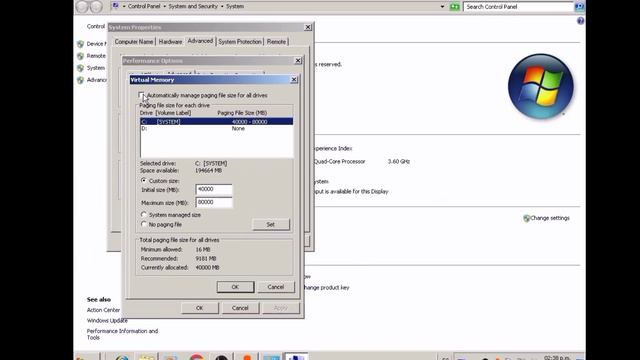Image resolution: width=640 pixels, height=360 pixels.
Task: Close the Performance Options window
Action: (x=298, y=60)
